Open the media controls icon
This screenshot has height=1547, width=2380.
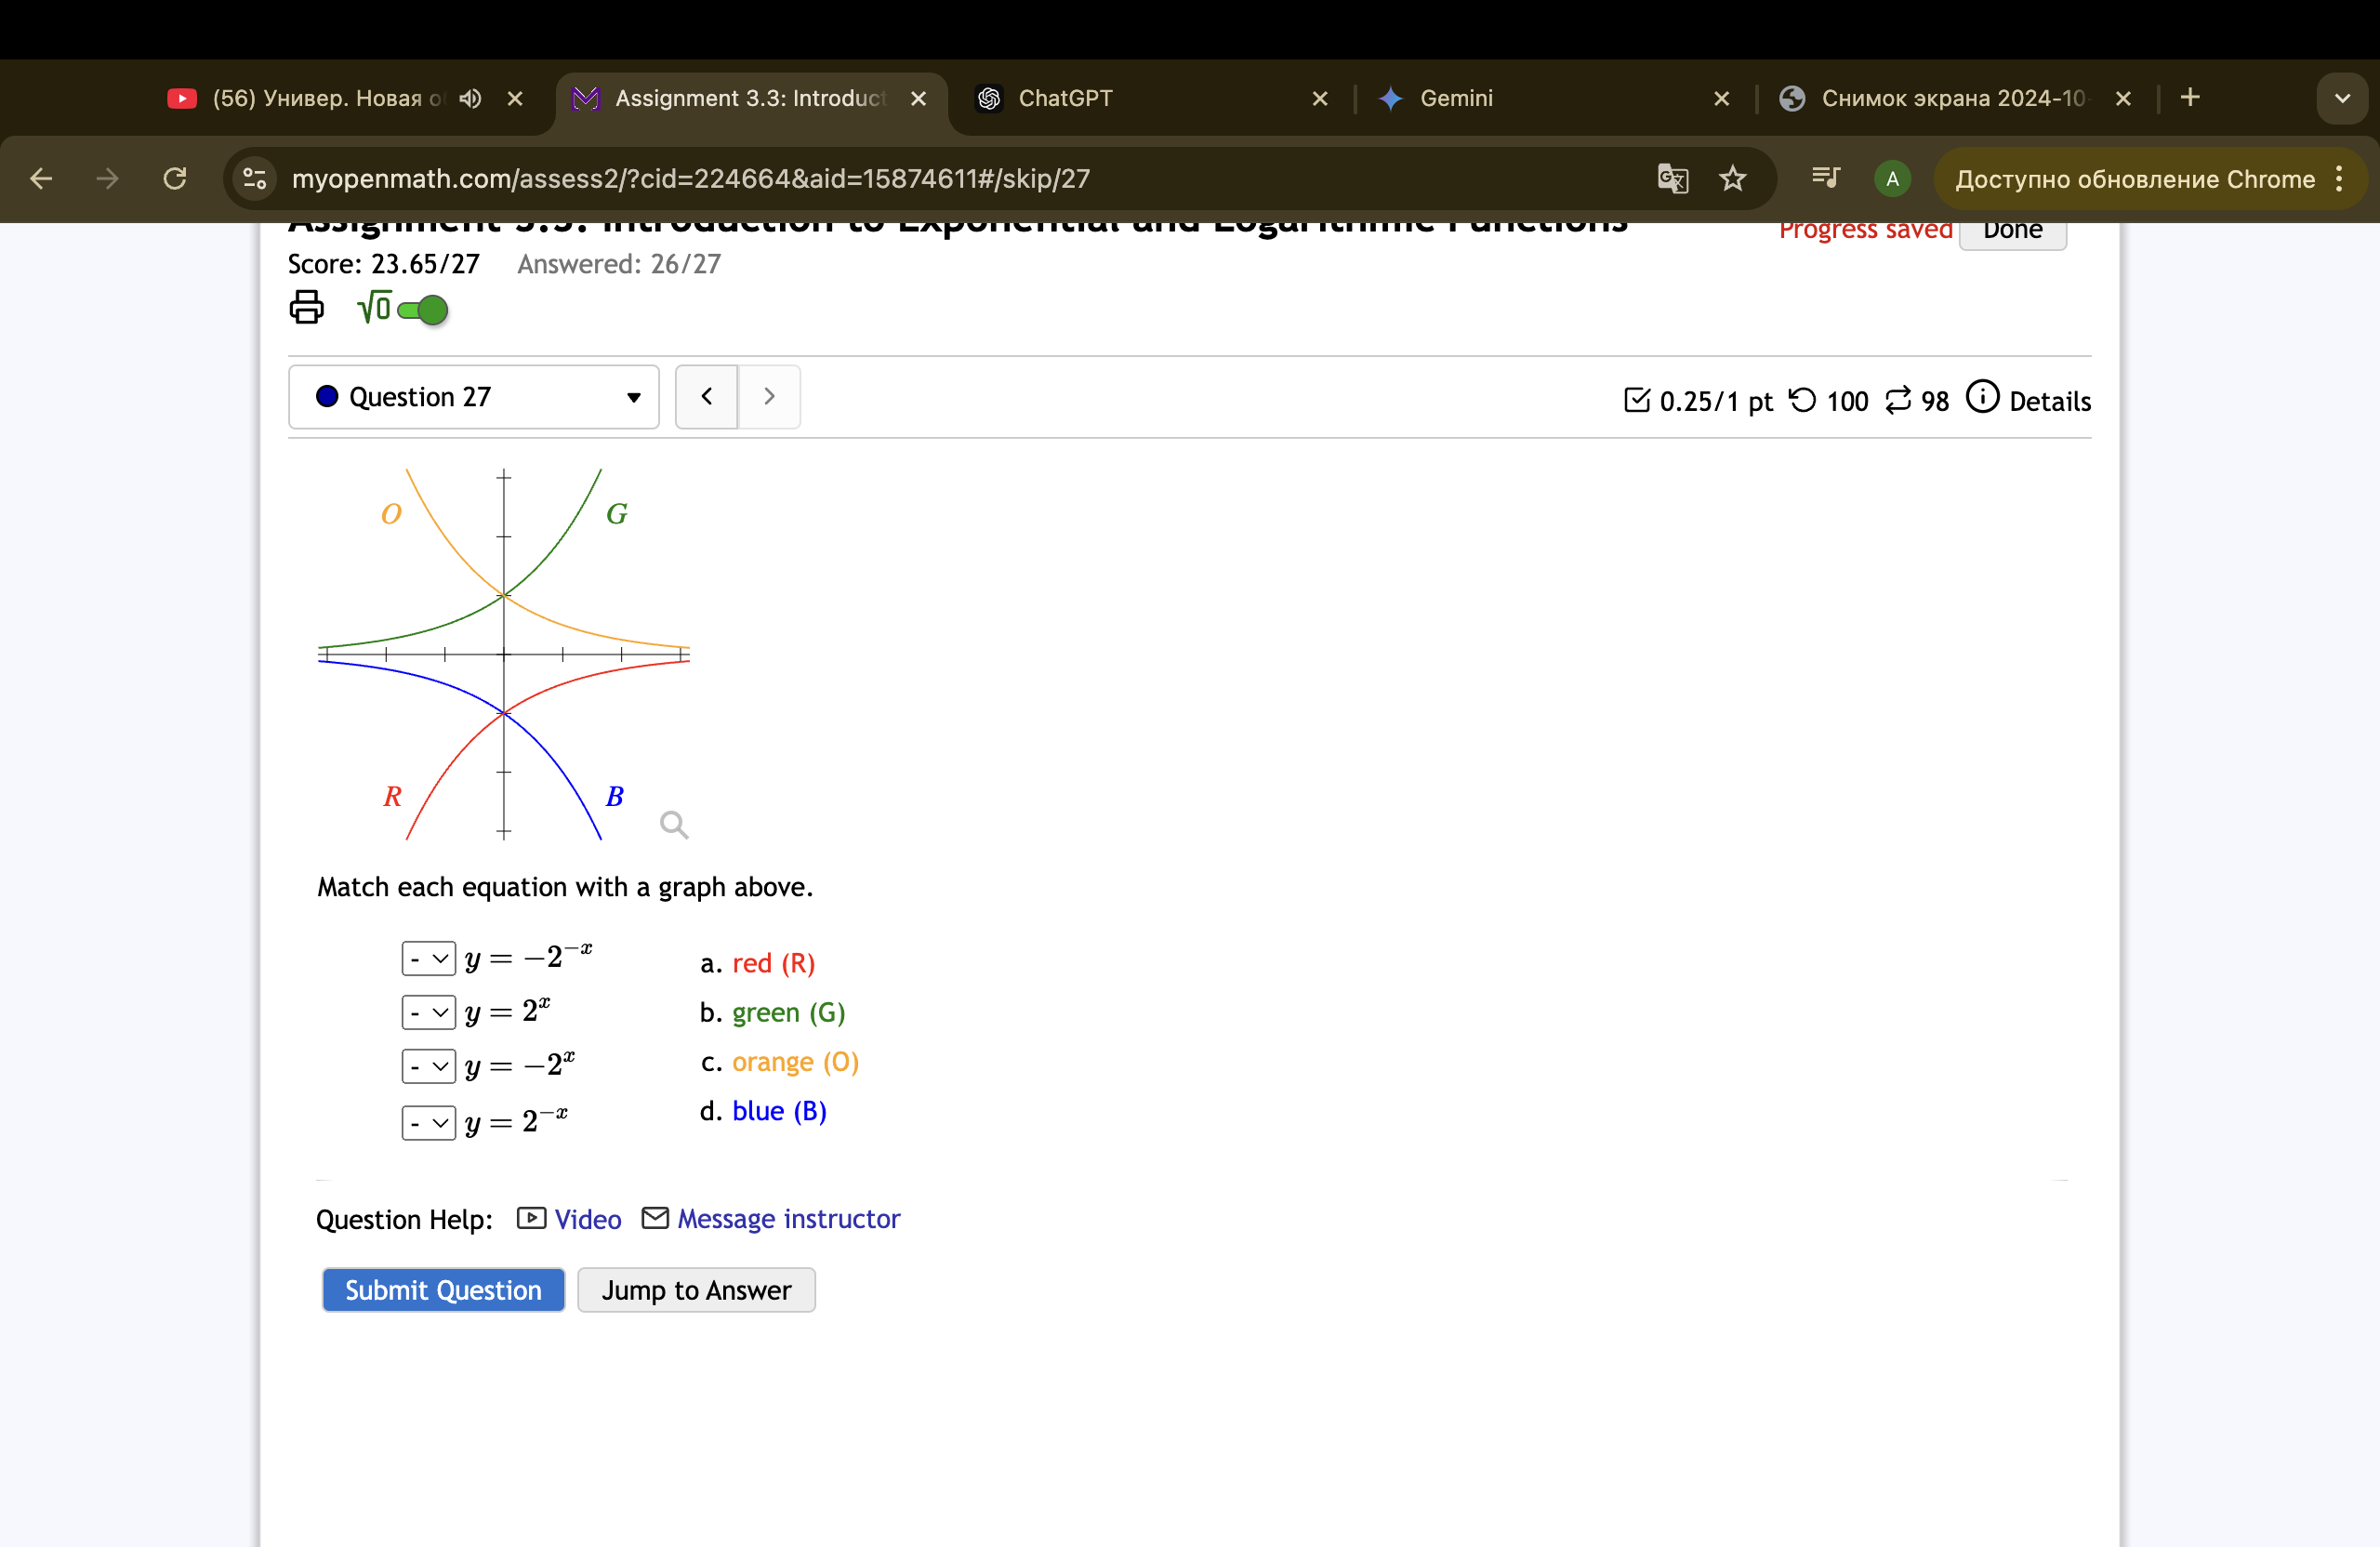pos(1826,178)
